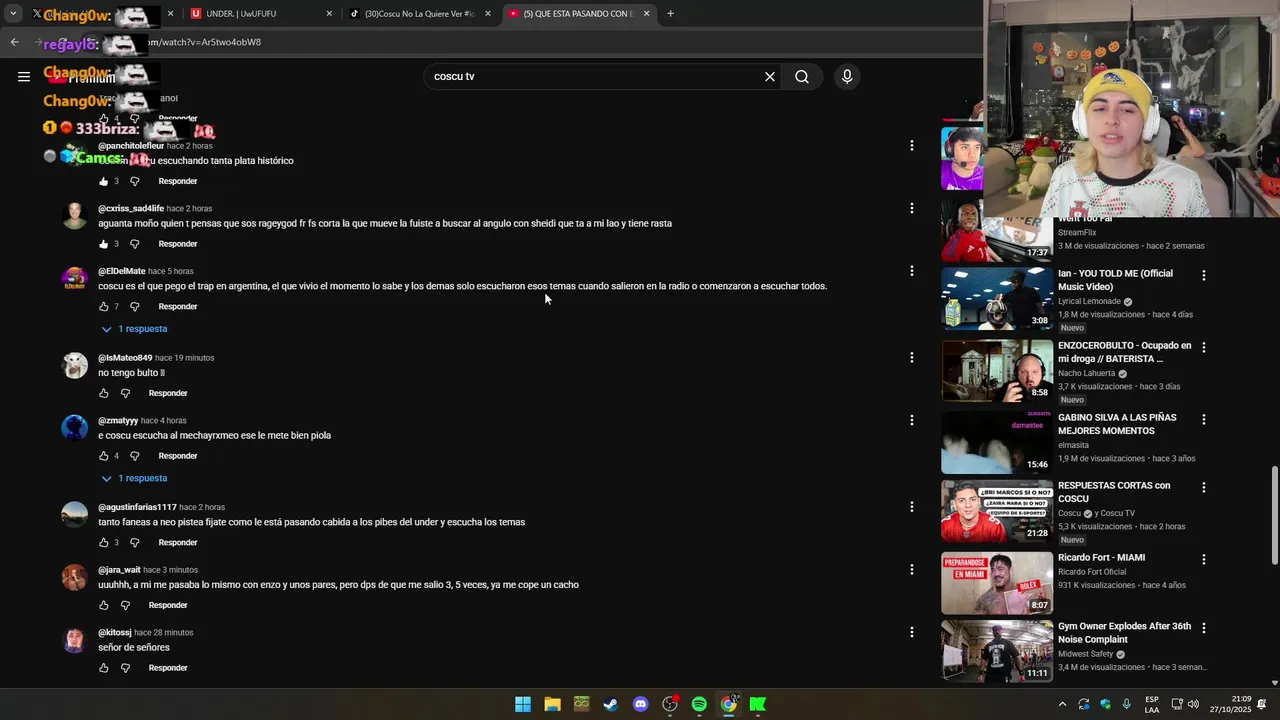The image size is (1280, 720).
Task: Dislike @panchitolefleur's comment
Action: point(135,181)
